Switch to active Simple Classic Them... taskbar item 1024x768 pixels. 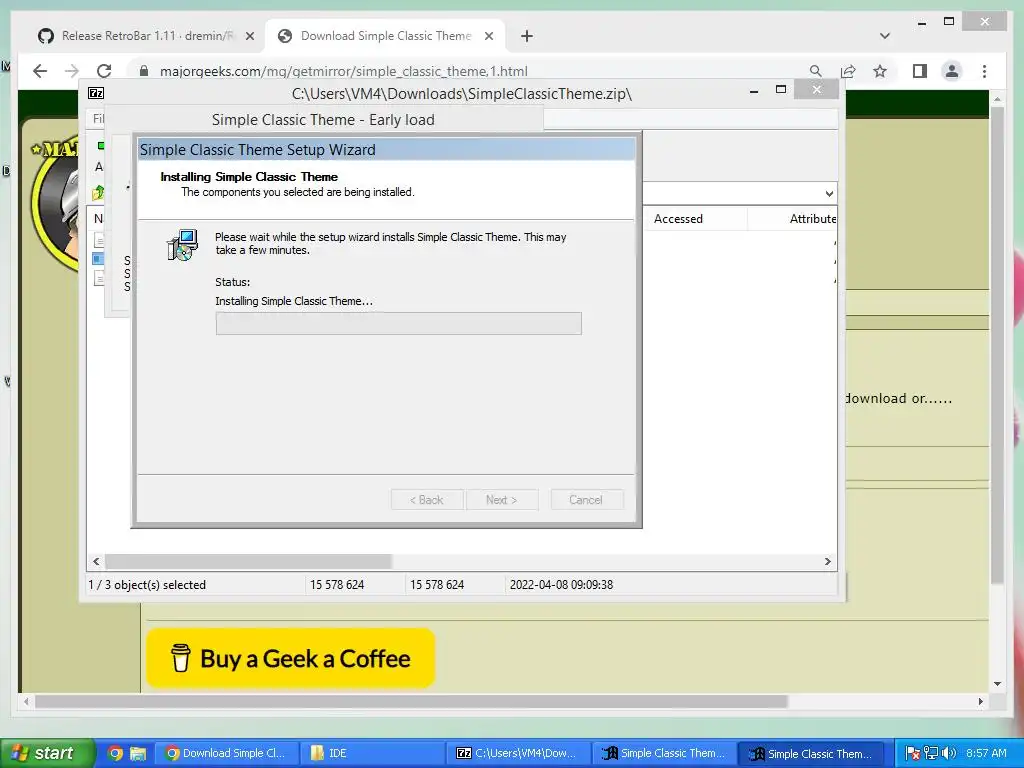(x=810, y=754)
